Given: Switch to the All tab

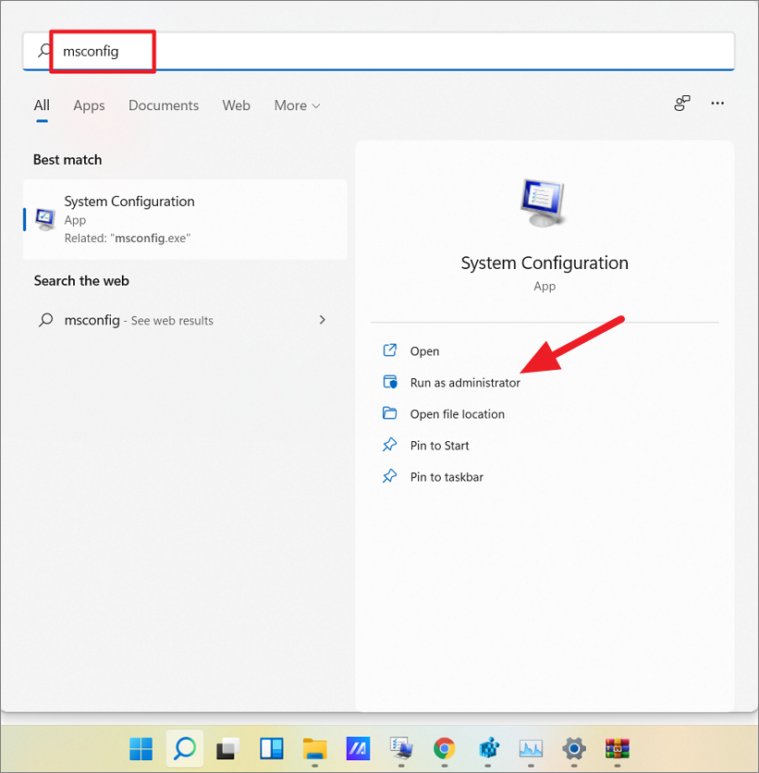Looking at the screenshot, I should [x=42, y=105].
